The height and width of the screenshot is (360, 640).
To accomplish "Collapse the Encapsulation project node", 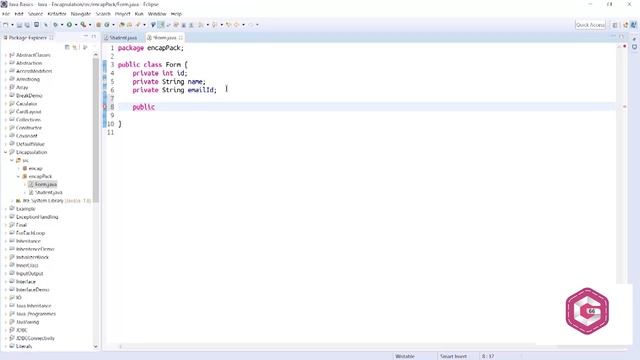I will point(6,152).
